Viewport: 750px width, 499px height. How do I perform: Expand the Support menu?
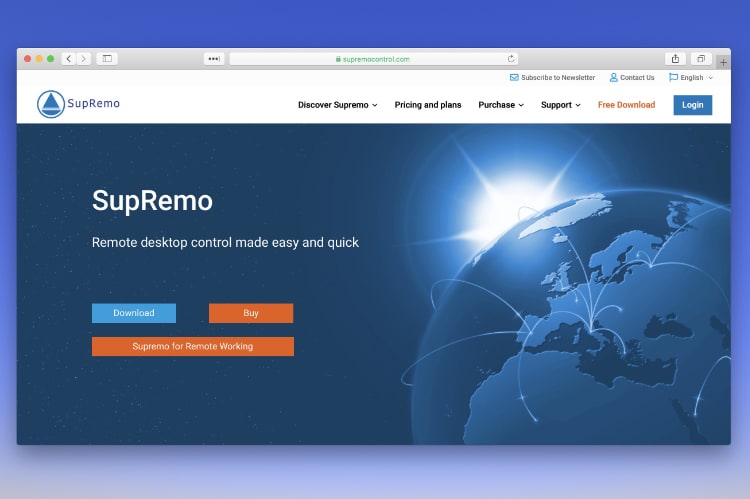561,105
